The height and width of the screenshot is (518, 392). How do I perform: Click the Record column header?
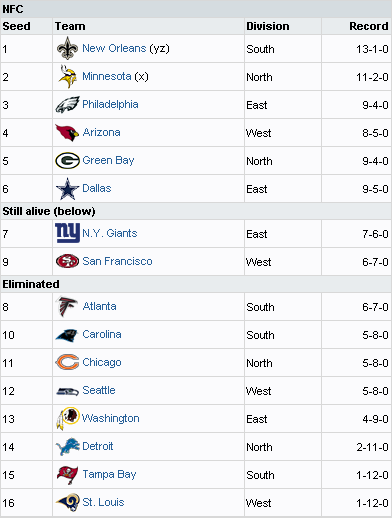pyautogui.click(x=369, y=26)
